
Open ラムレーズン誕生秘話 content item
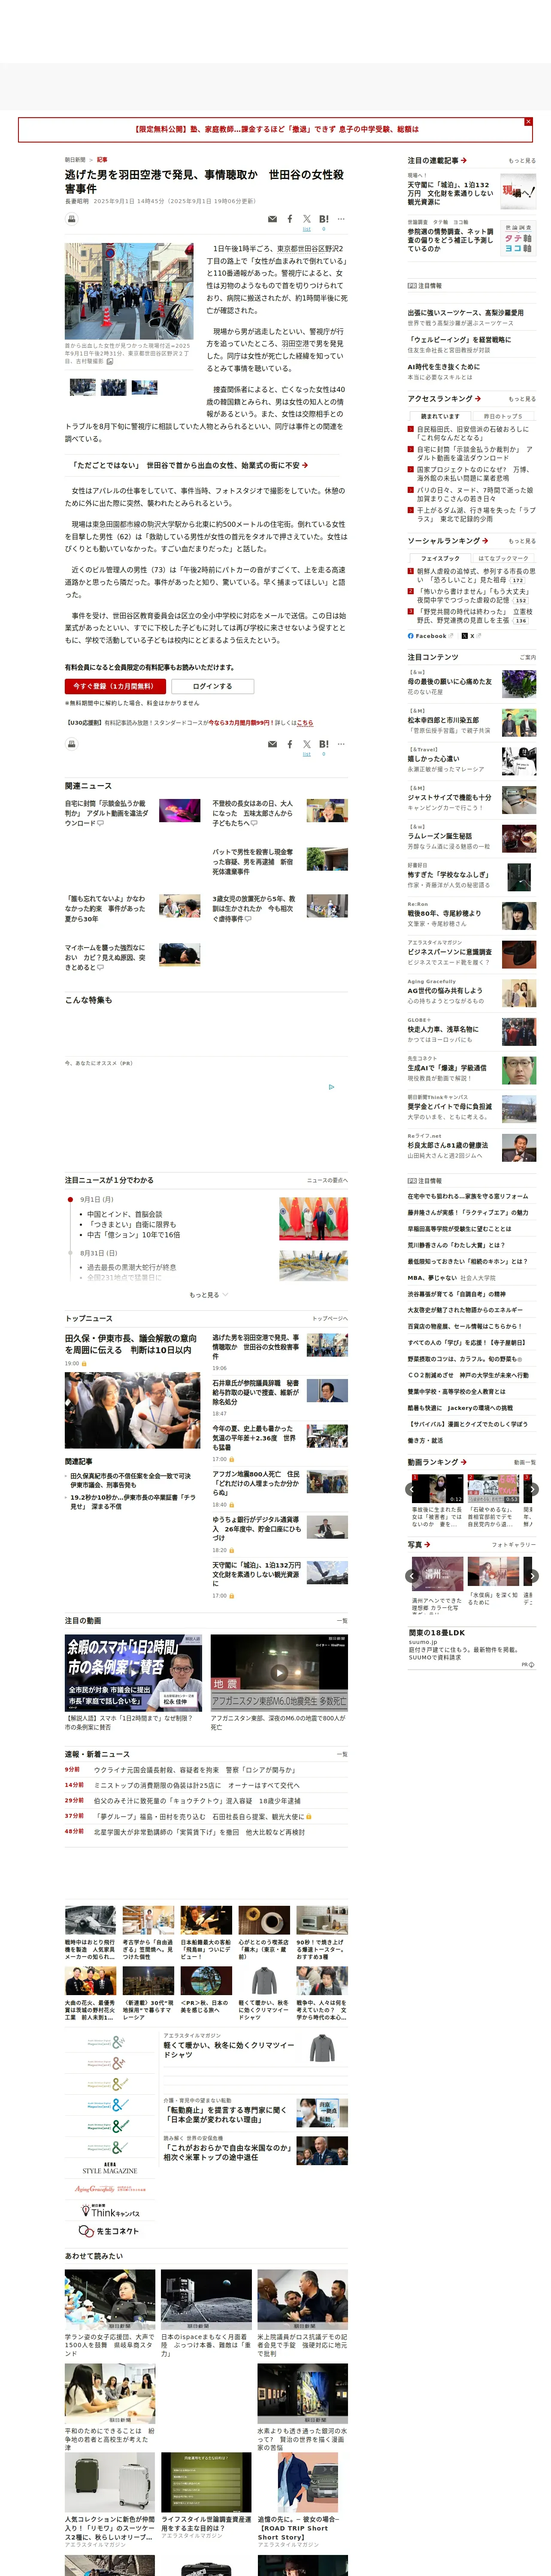pyautogui.click(x=471, y=837)
